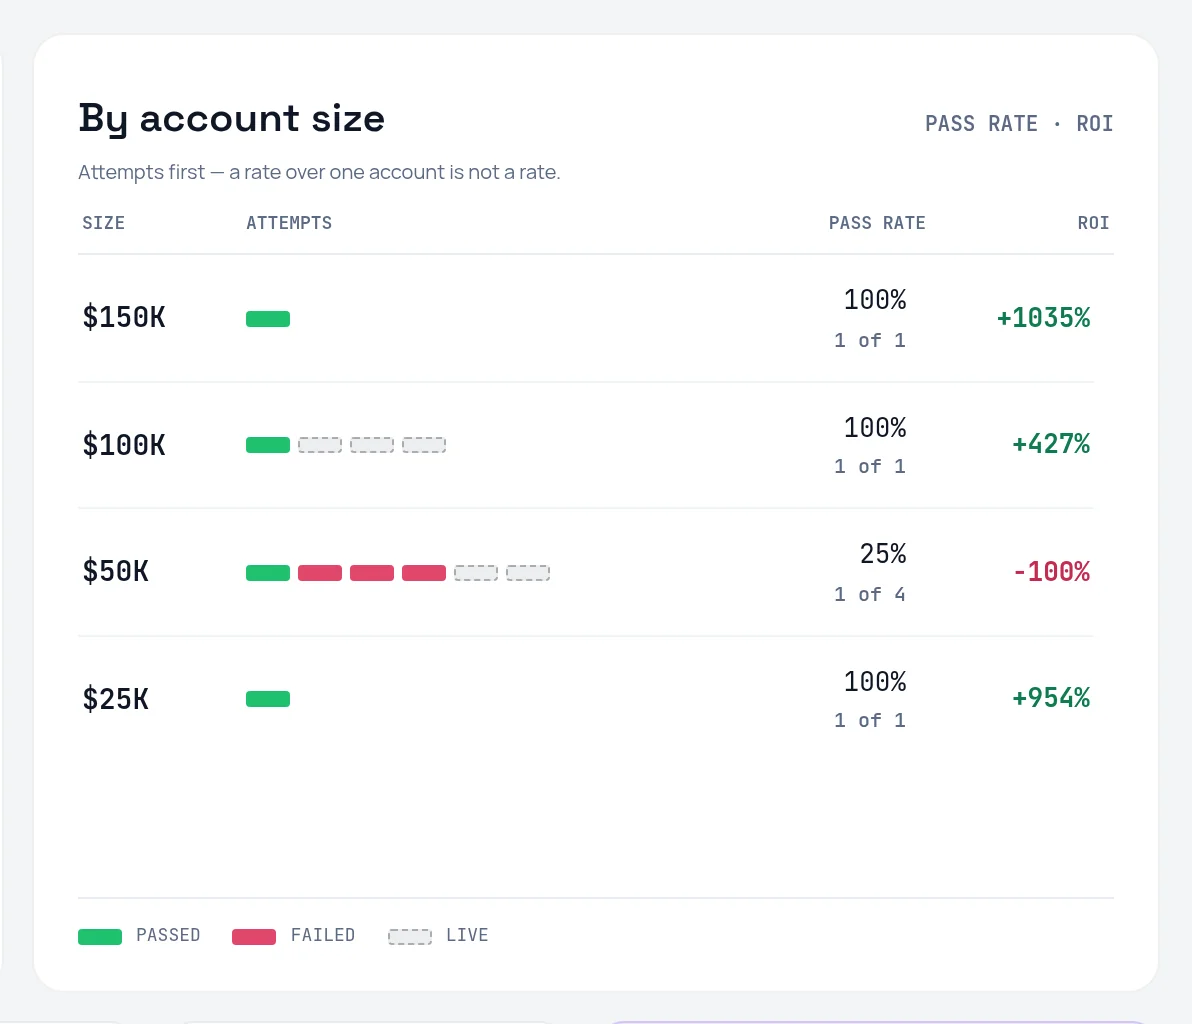Click the green passed bar in the $25K row

[268, 699]
